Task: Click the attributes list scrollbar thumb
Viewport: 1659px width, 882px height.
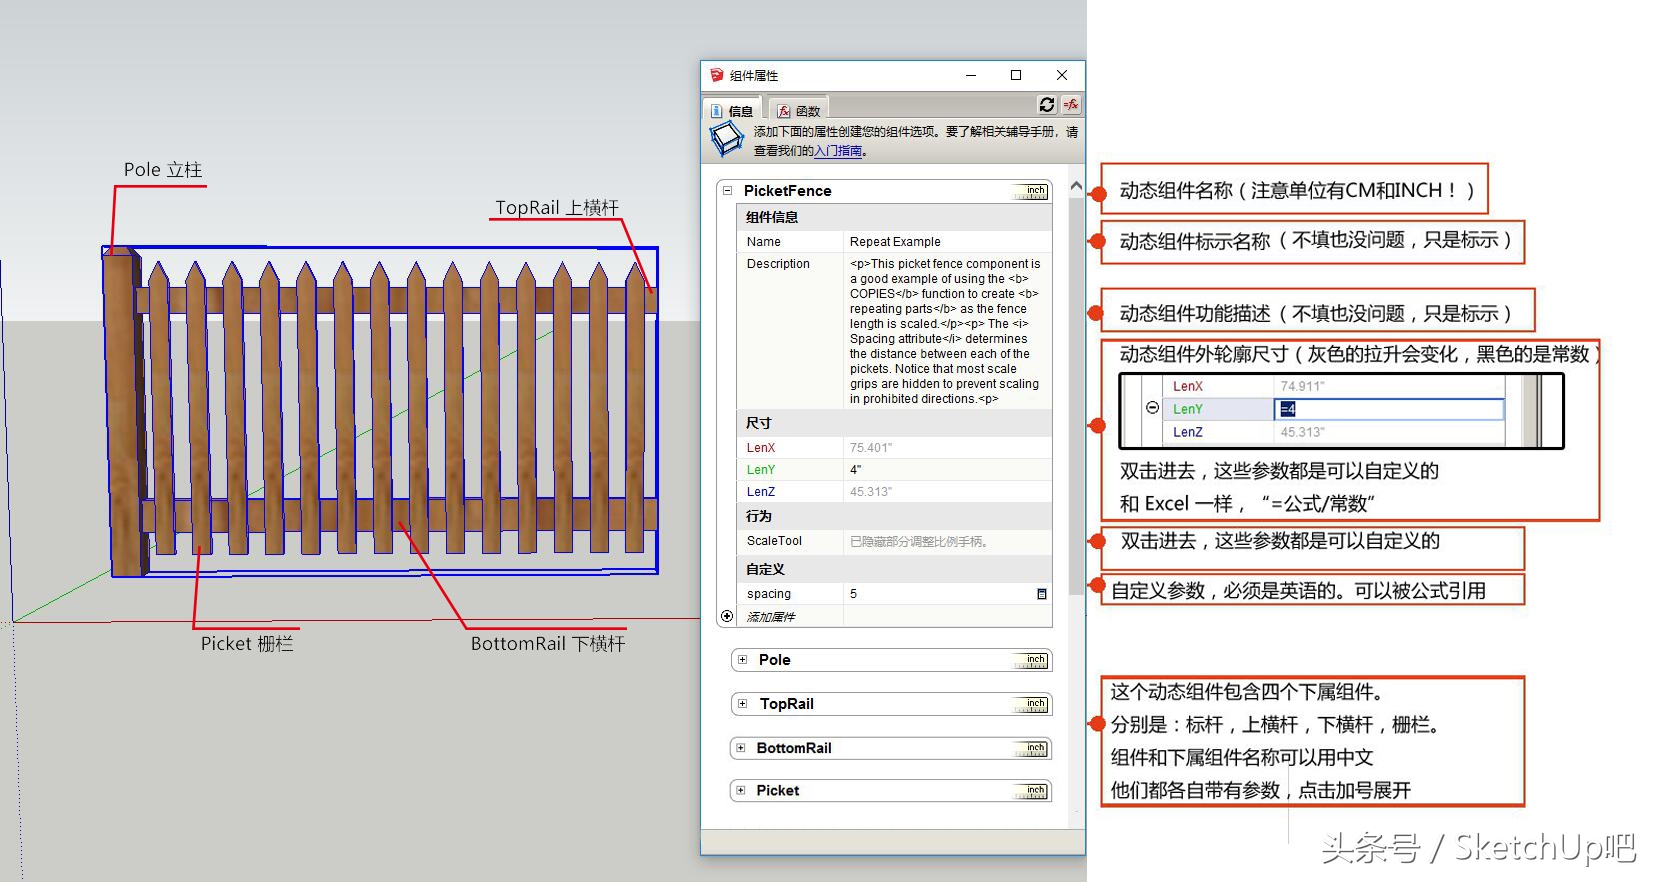Action: (x=1076, y=395)
